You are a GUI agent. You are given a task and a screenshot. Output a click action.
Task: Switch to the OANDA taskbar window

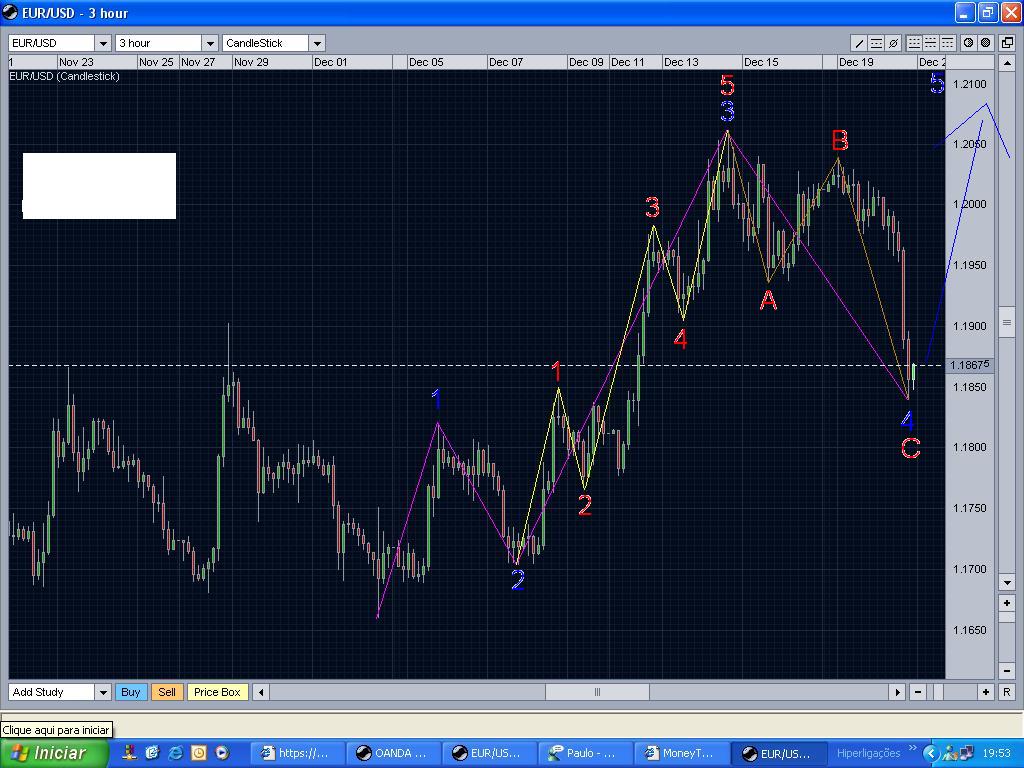tap(393, 752)
